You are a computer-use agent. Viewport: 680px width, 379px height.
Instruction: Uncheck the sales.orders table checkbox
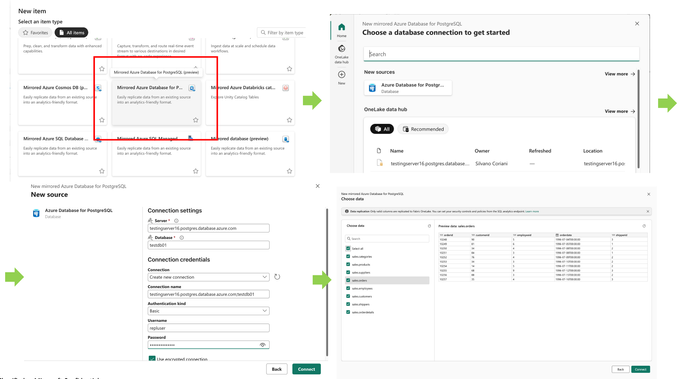click(348, 280)
